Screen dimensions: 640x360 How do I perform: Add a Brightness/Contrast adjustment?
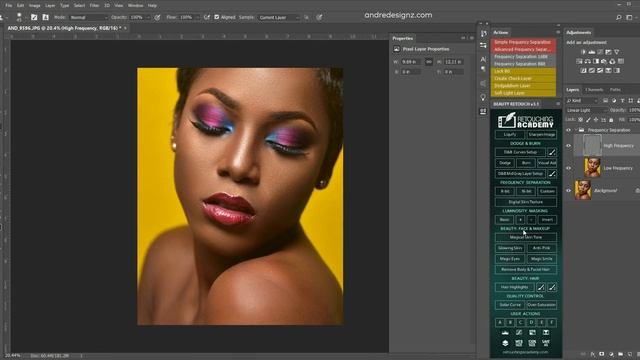click(583, 52)
